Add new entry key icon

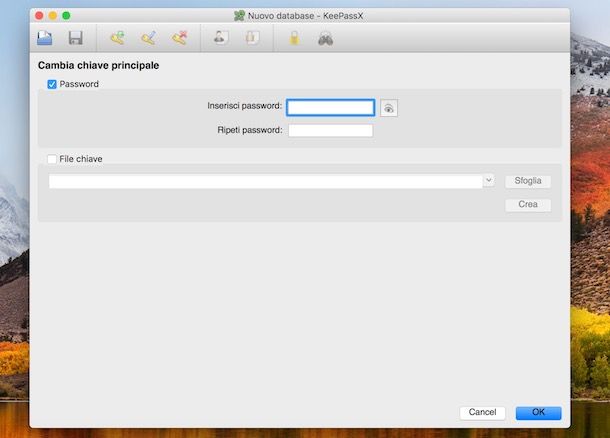[117, 38]
